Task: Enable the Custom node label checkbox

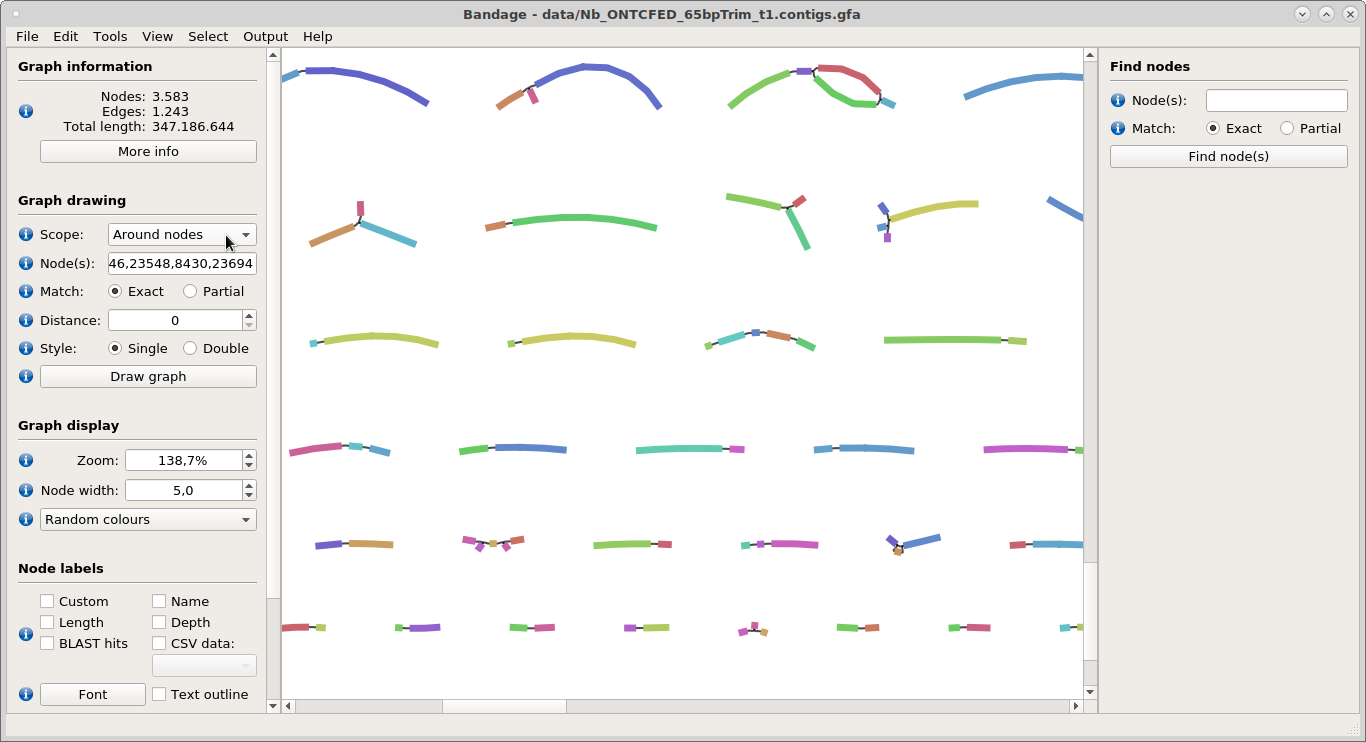Action: pos(47,601)
